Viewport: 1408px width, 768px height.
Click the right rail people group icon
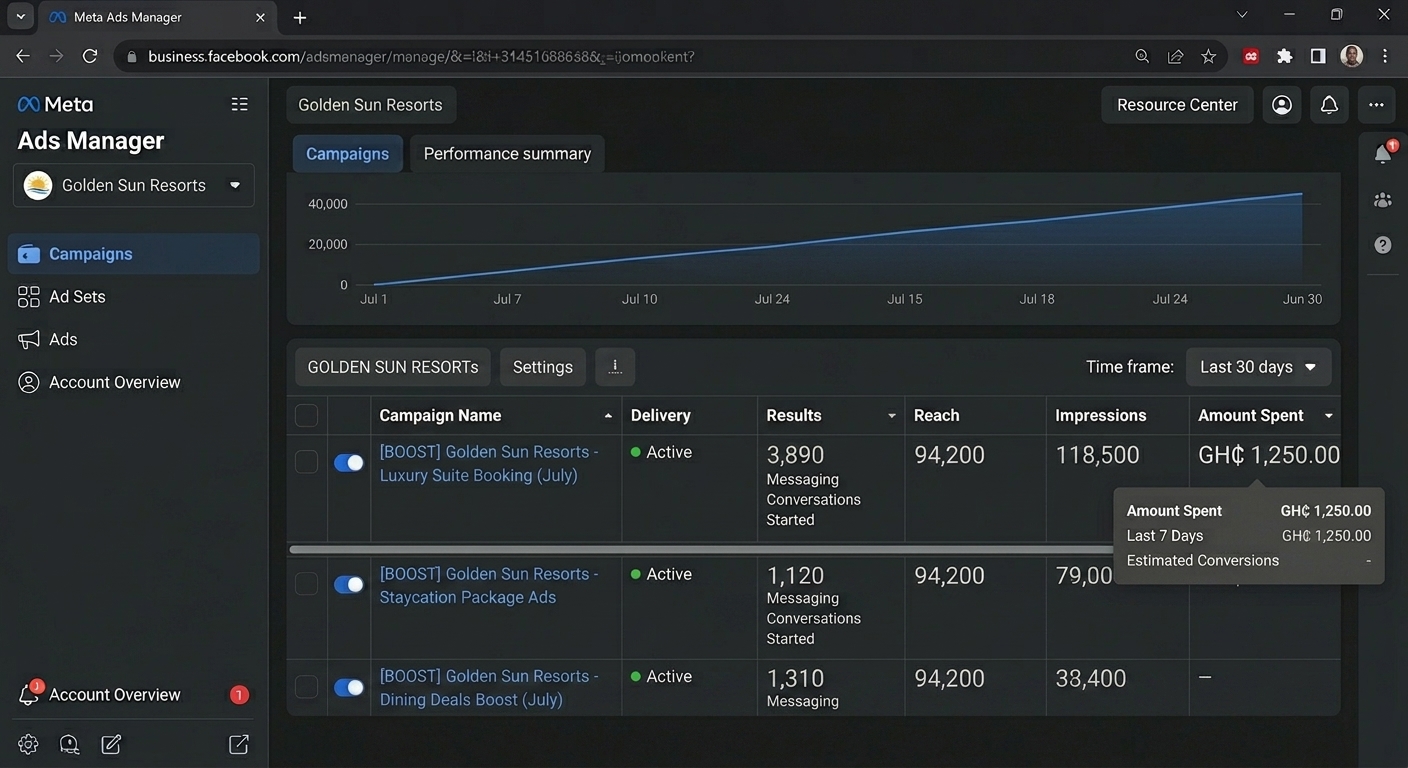[1383, 200]
